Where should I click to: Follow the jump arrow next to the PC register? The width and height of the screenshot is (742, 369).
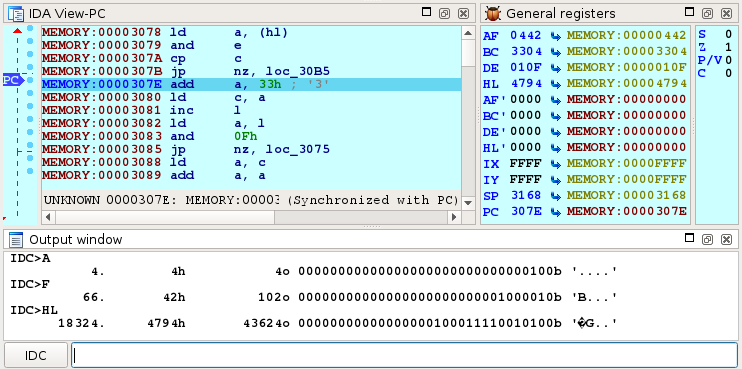tap(556, 212)
